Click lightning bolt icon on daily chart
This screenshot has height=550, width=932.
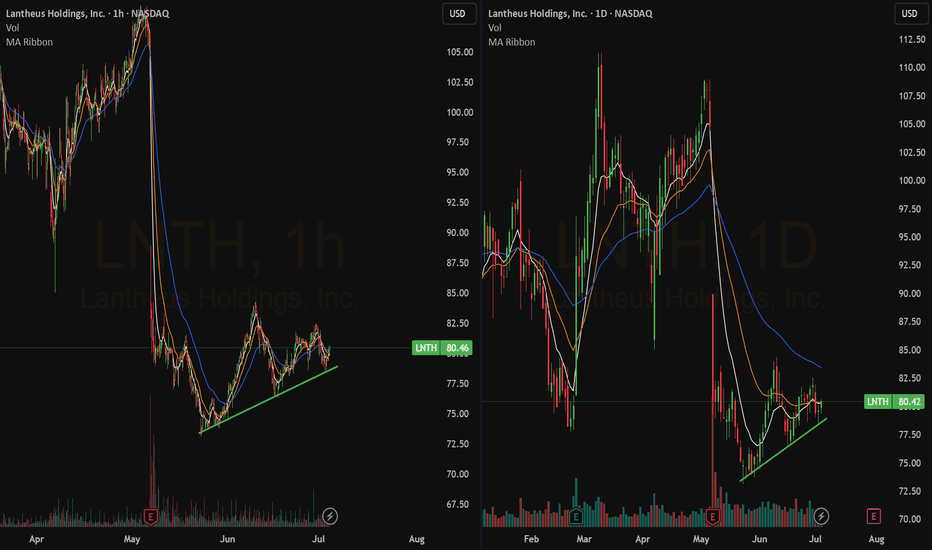[821, 516]
